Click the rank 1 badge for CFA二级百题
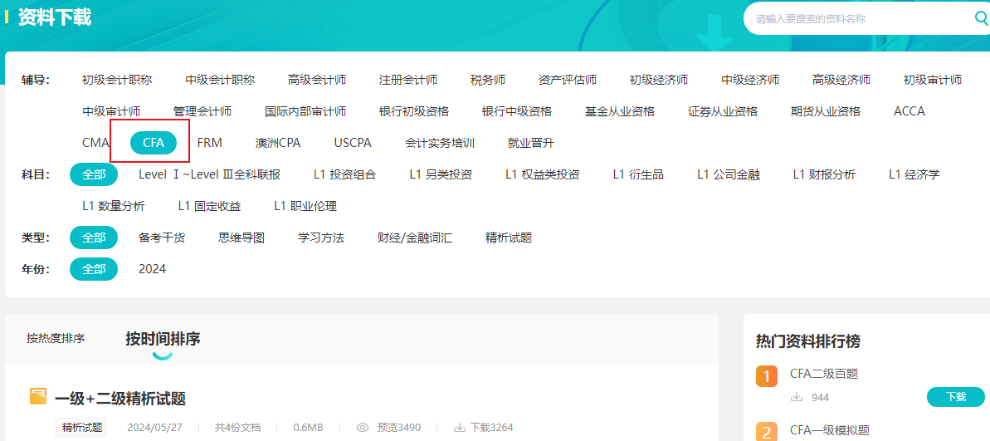The image size is (990, 441). [766, 377]
